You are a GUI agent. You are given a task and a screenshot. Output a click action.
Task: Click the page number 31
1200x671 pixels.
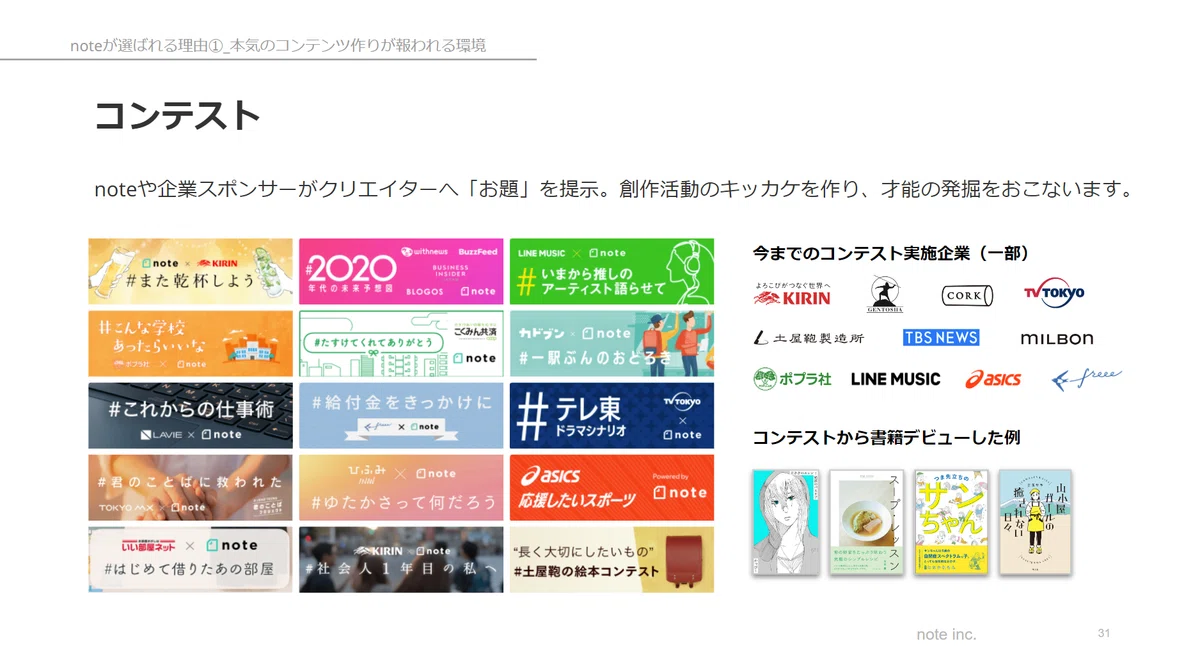point(1104,633)
